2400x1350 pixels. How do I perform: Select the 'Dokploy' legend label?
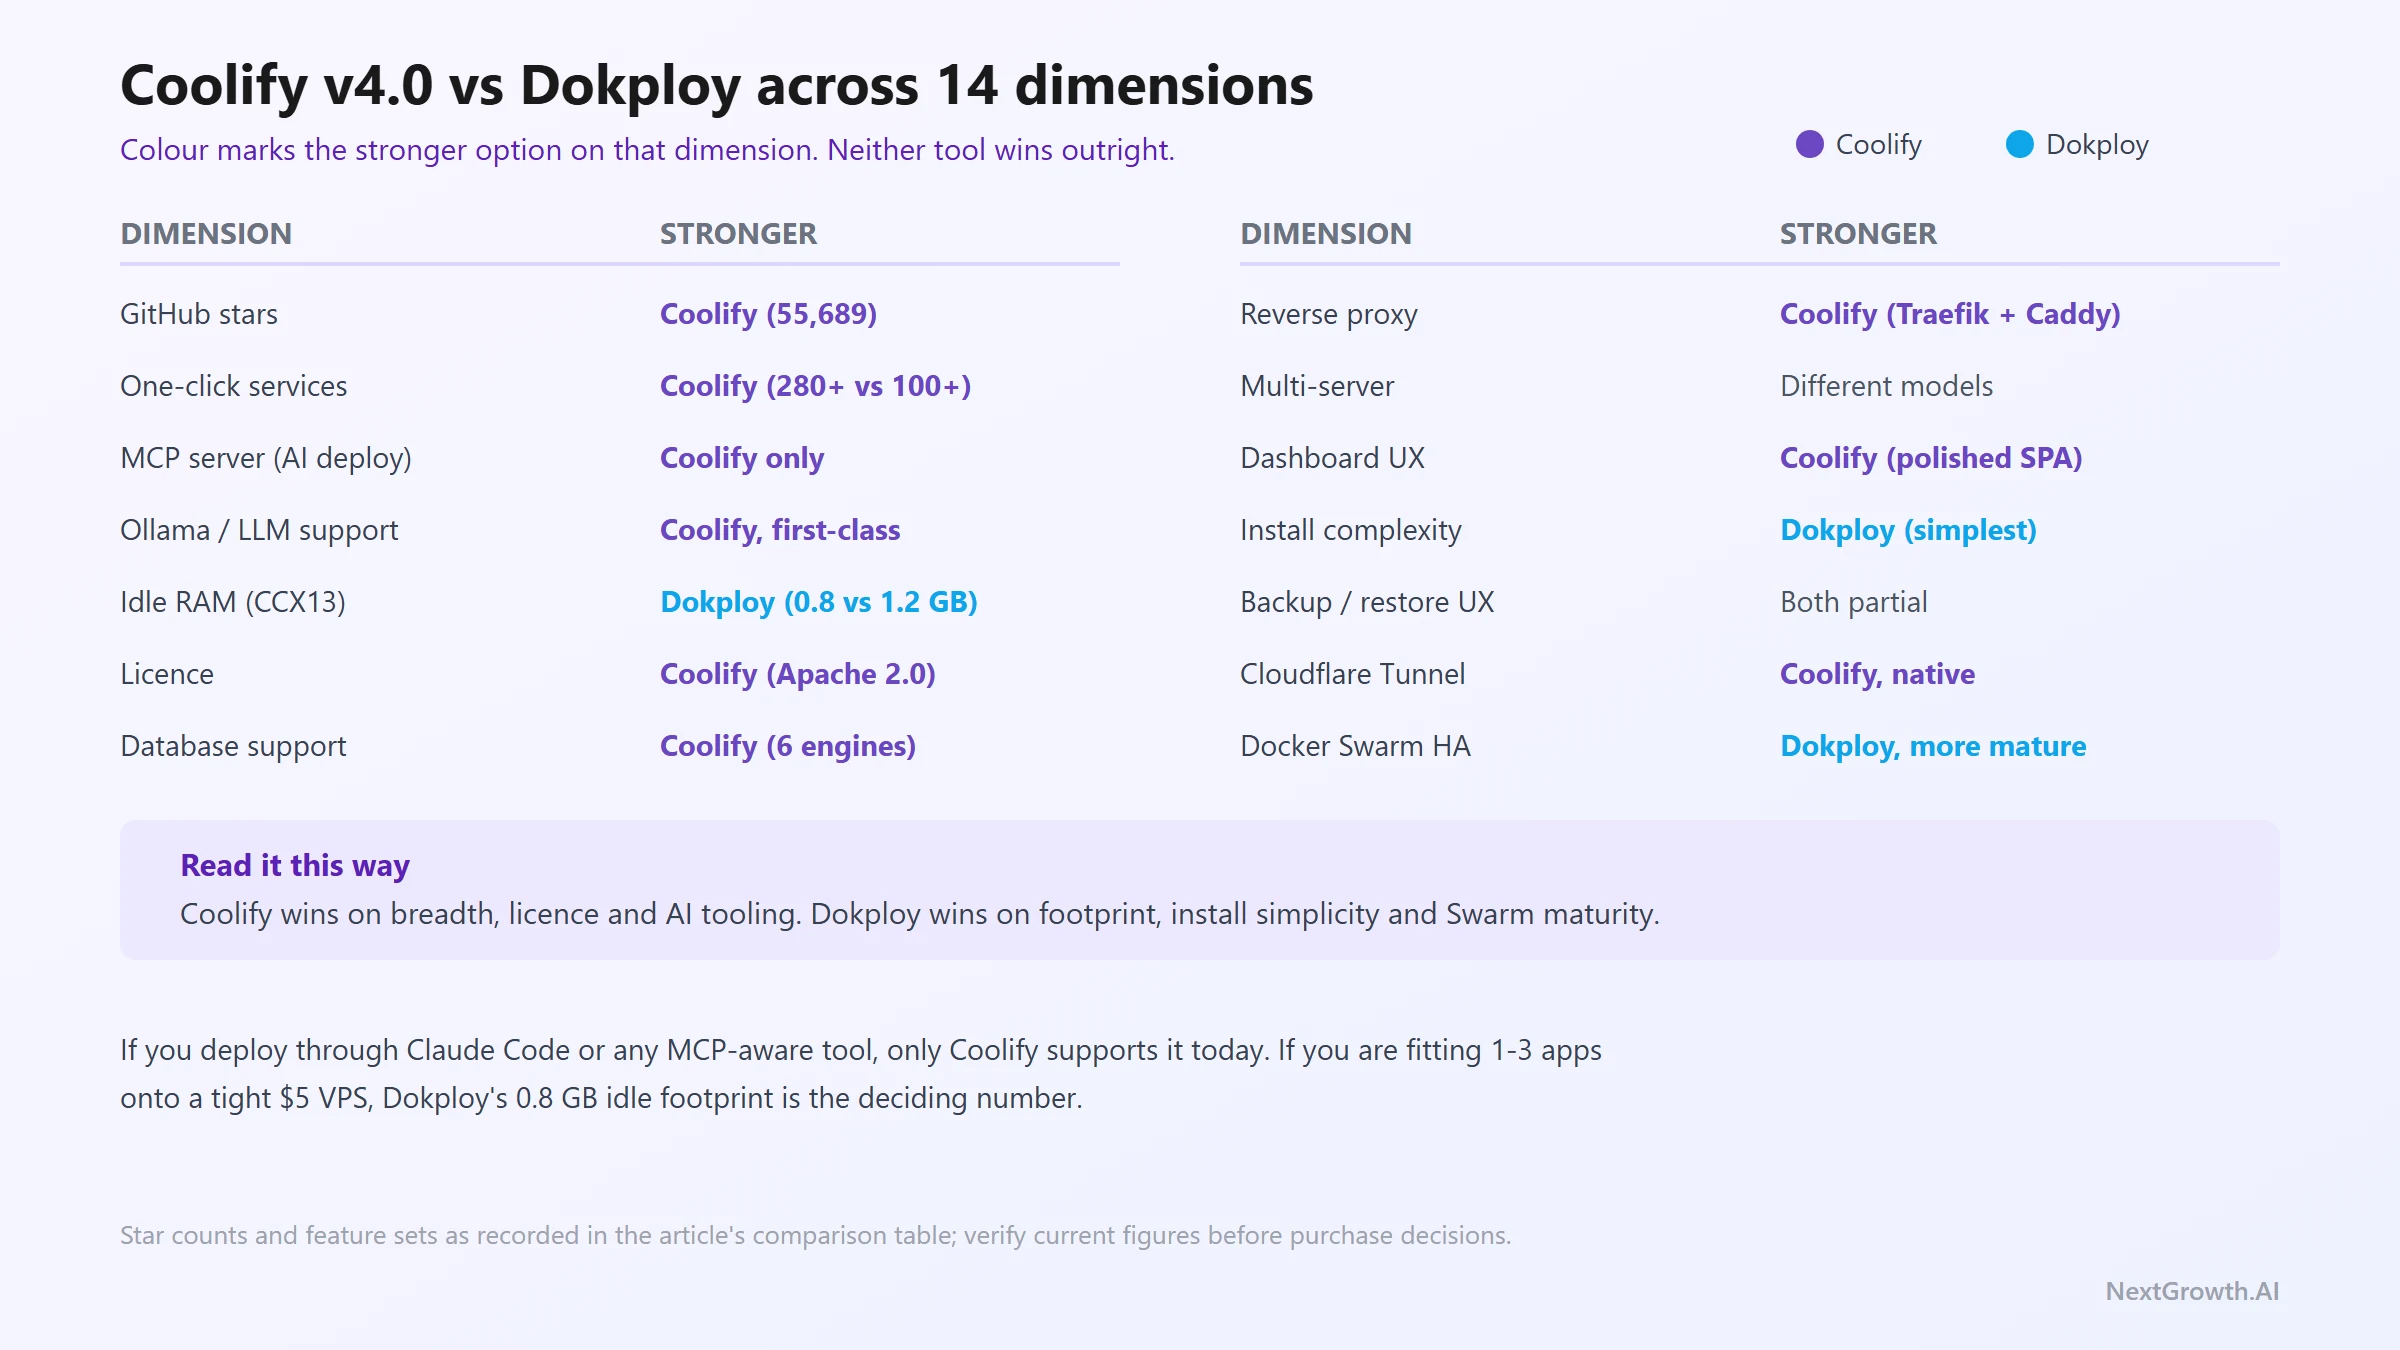[x=2097, y=145]
